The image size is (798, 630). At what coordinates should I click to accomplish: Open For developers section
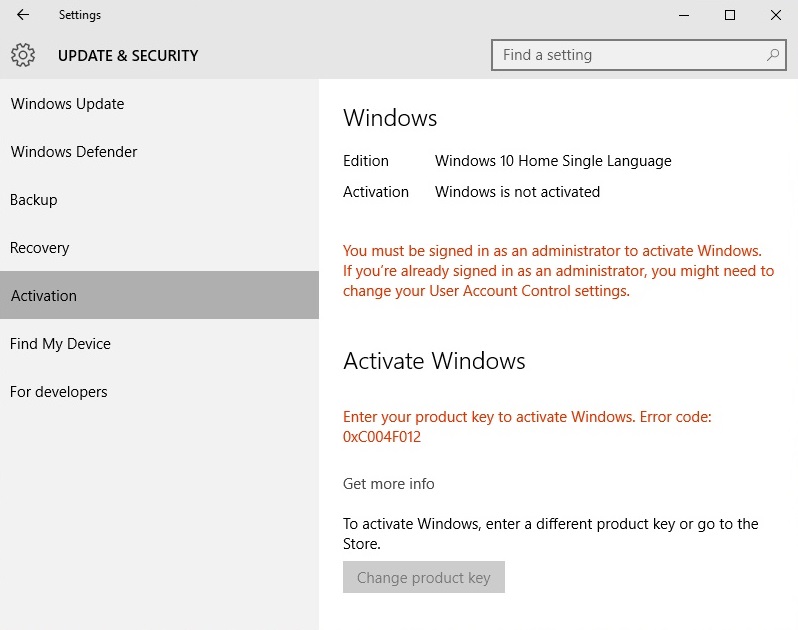(x=159, y=392)
